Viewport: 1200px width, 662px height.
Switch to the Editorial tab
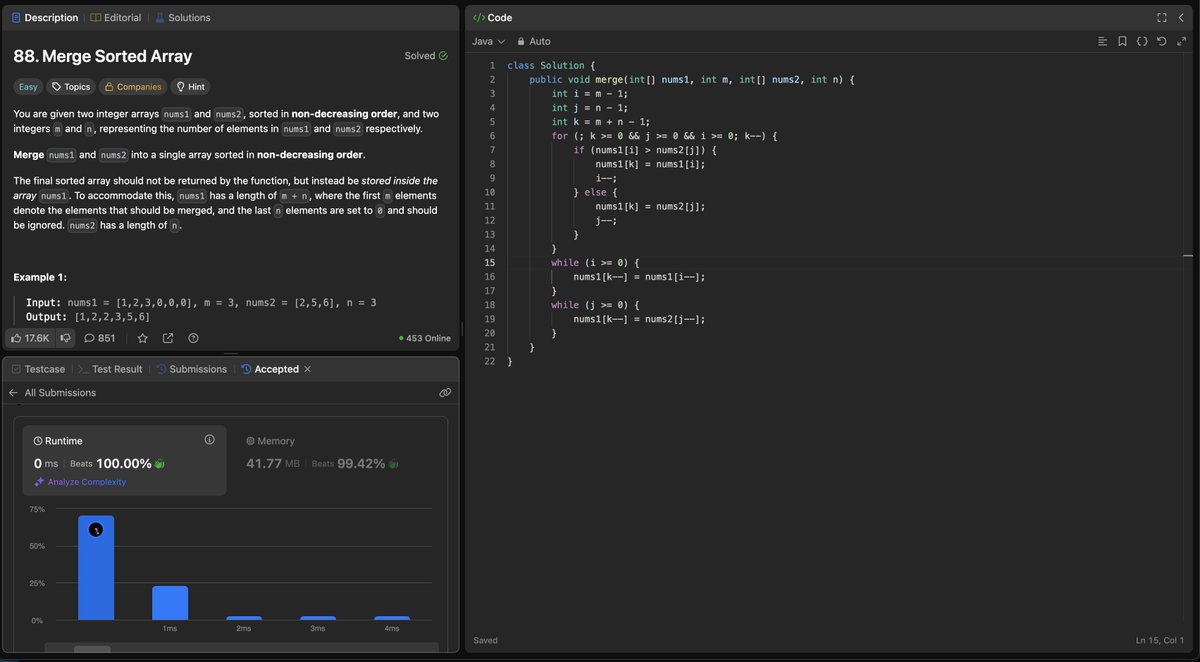point(116,17)
